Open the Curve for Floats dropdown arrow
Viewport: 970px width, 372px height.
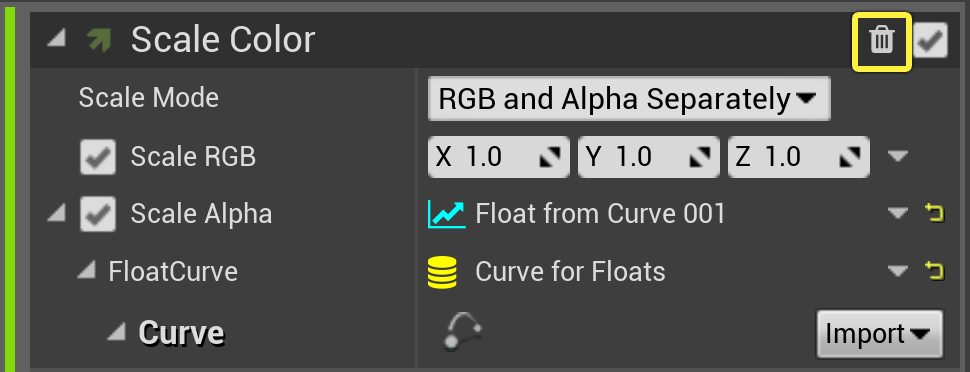pyautogui.click(x=898, y=271)
